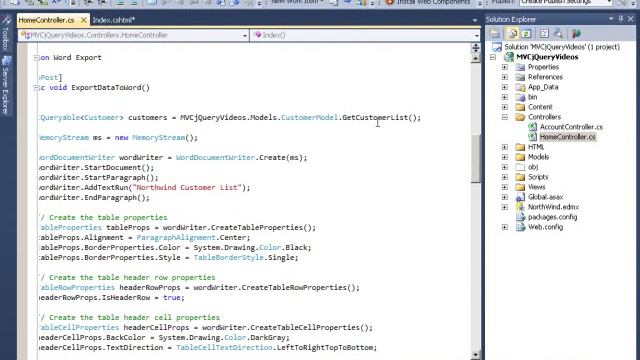Click the obj hidden folder icon

[x=520, y=167]
